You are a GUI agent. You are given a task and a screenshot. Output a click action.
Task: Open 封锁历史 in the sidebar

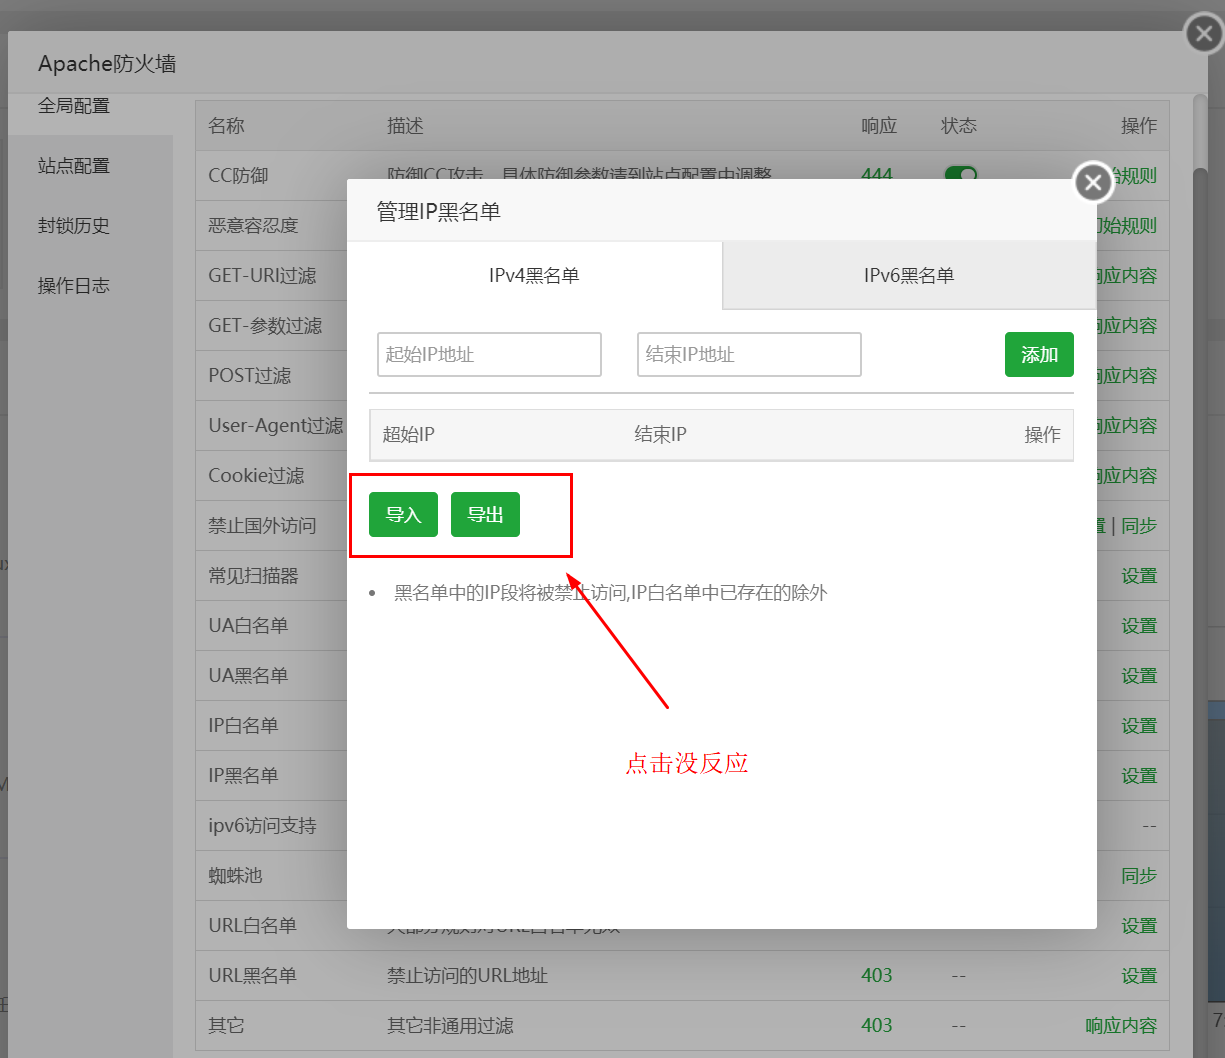click(74, 226)
